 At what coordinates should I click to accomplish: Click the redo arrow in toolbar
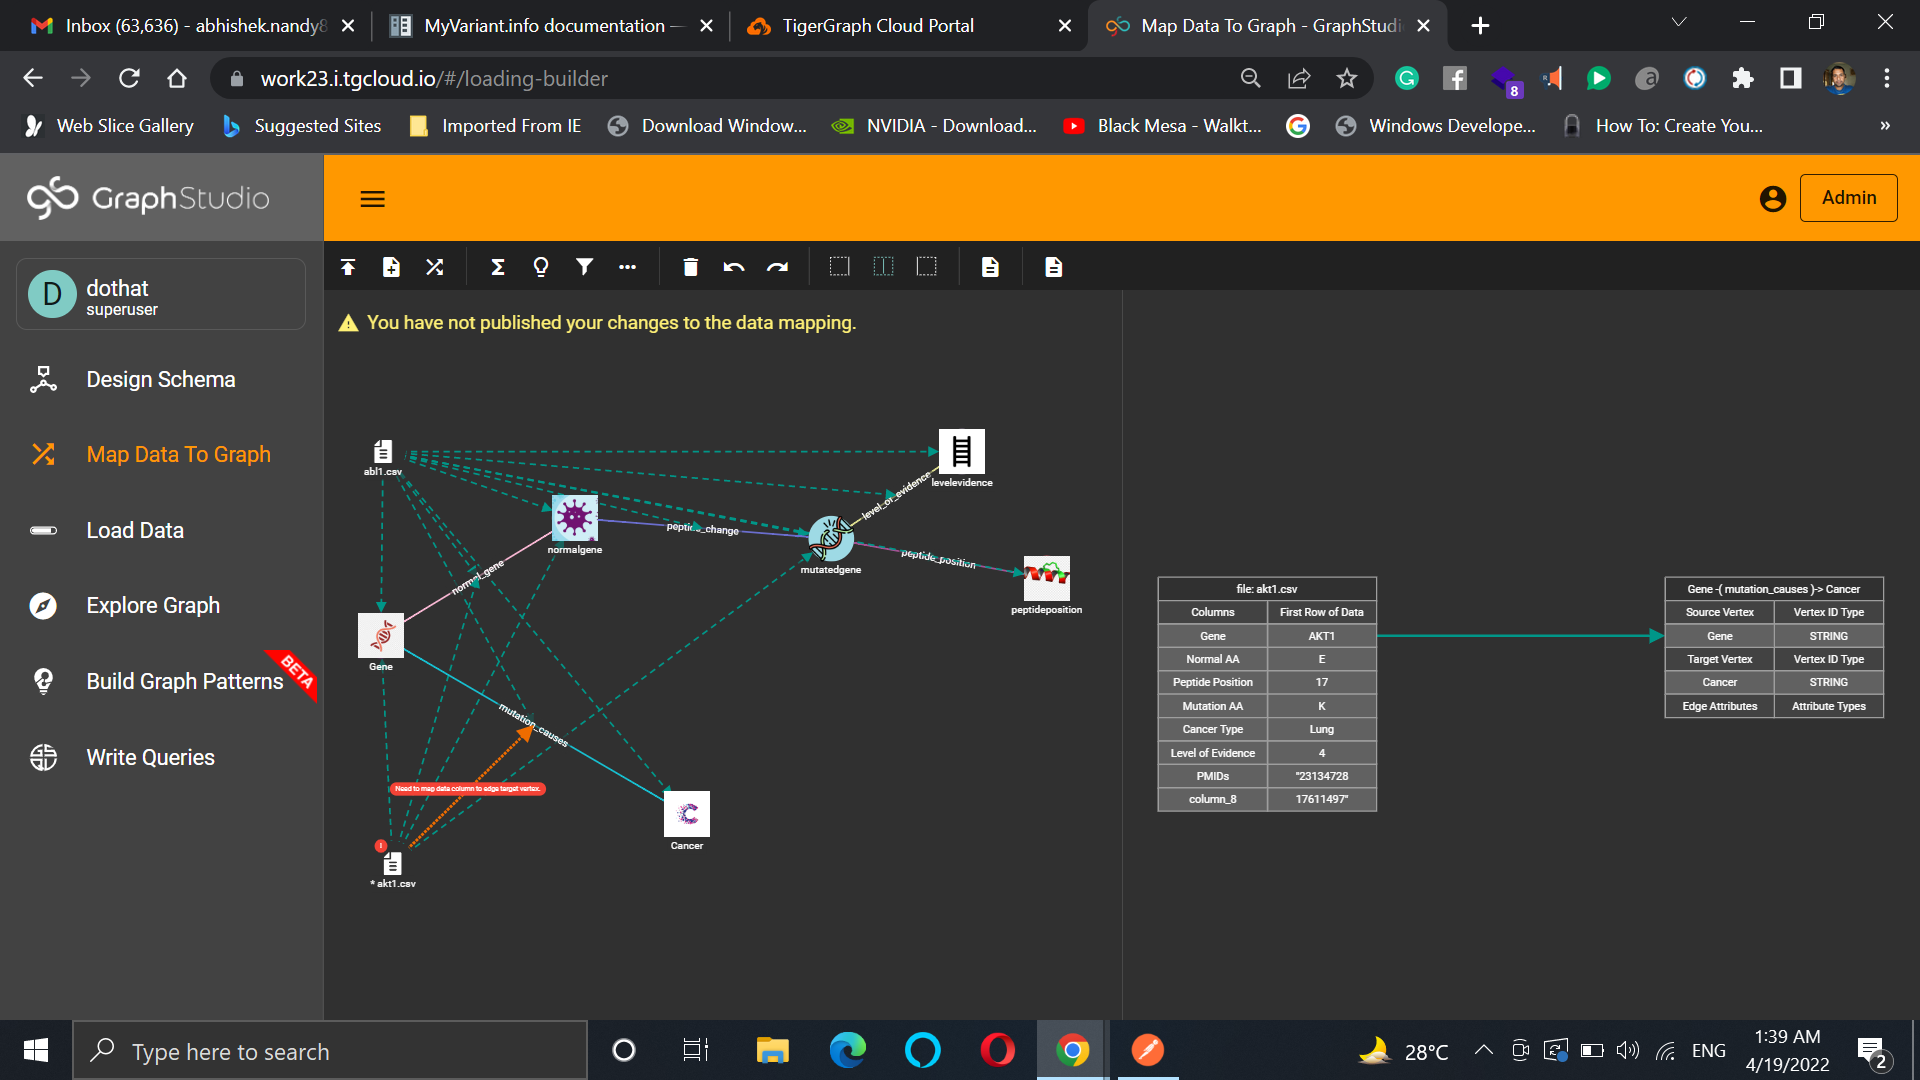(x=777, y=267)
